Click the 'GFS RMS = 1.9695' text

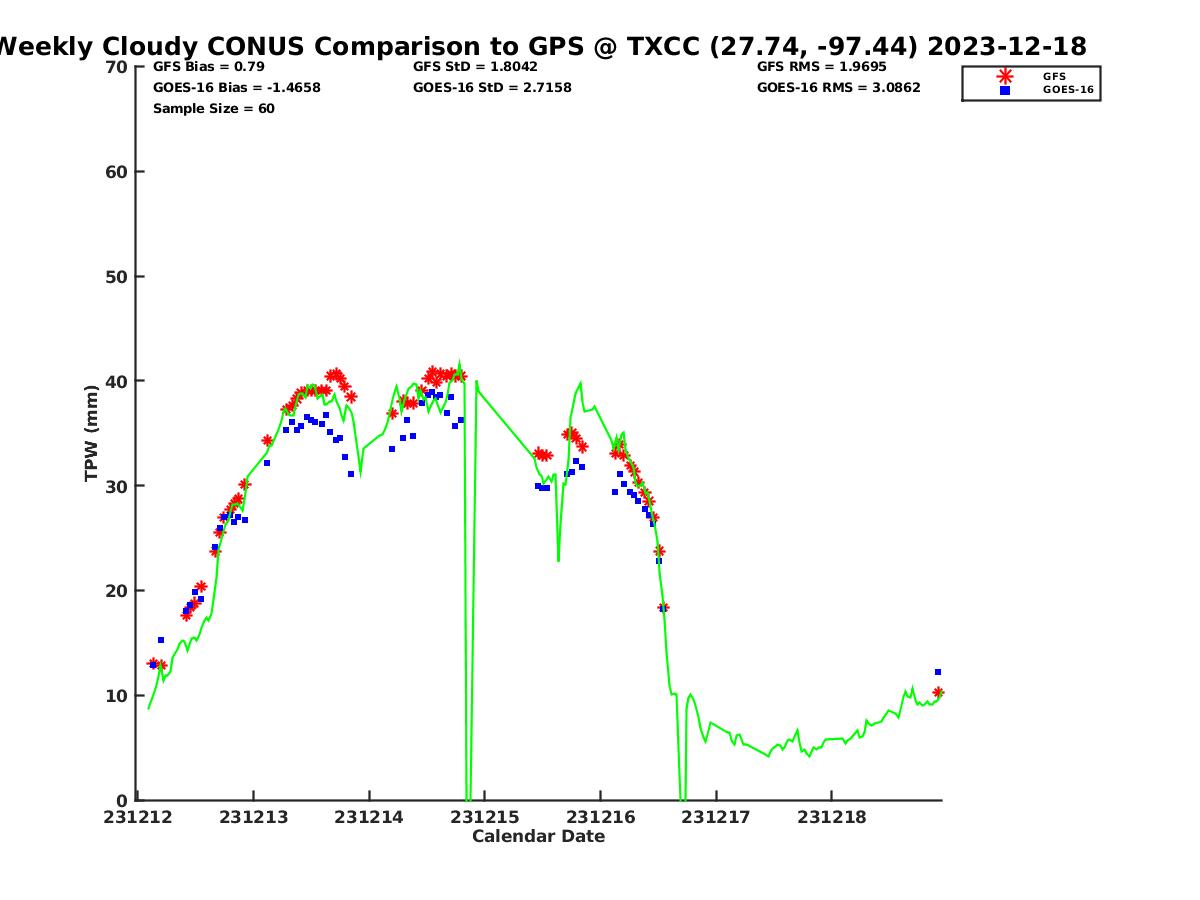(821, 67)
